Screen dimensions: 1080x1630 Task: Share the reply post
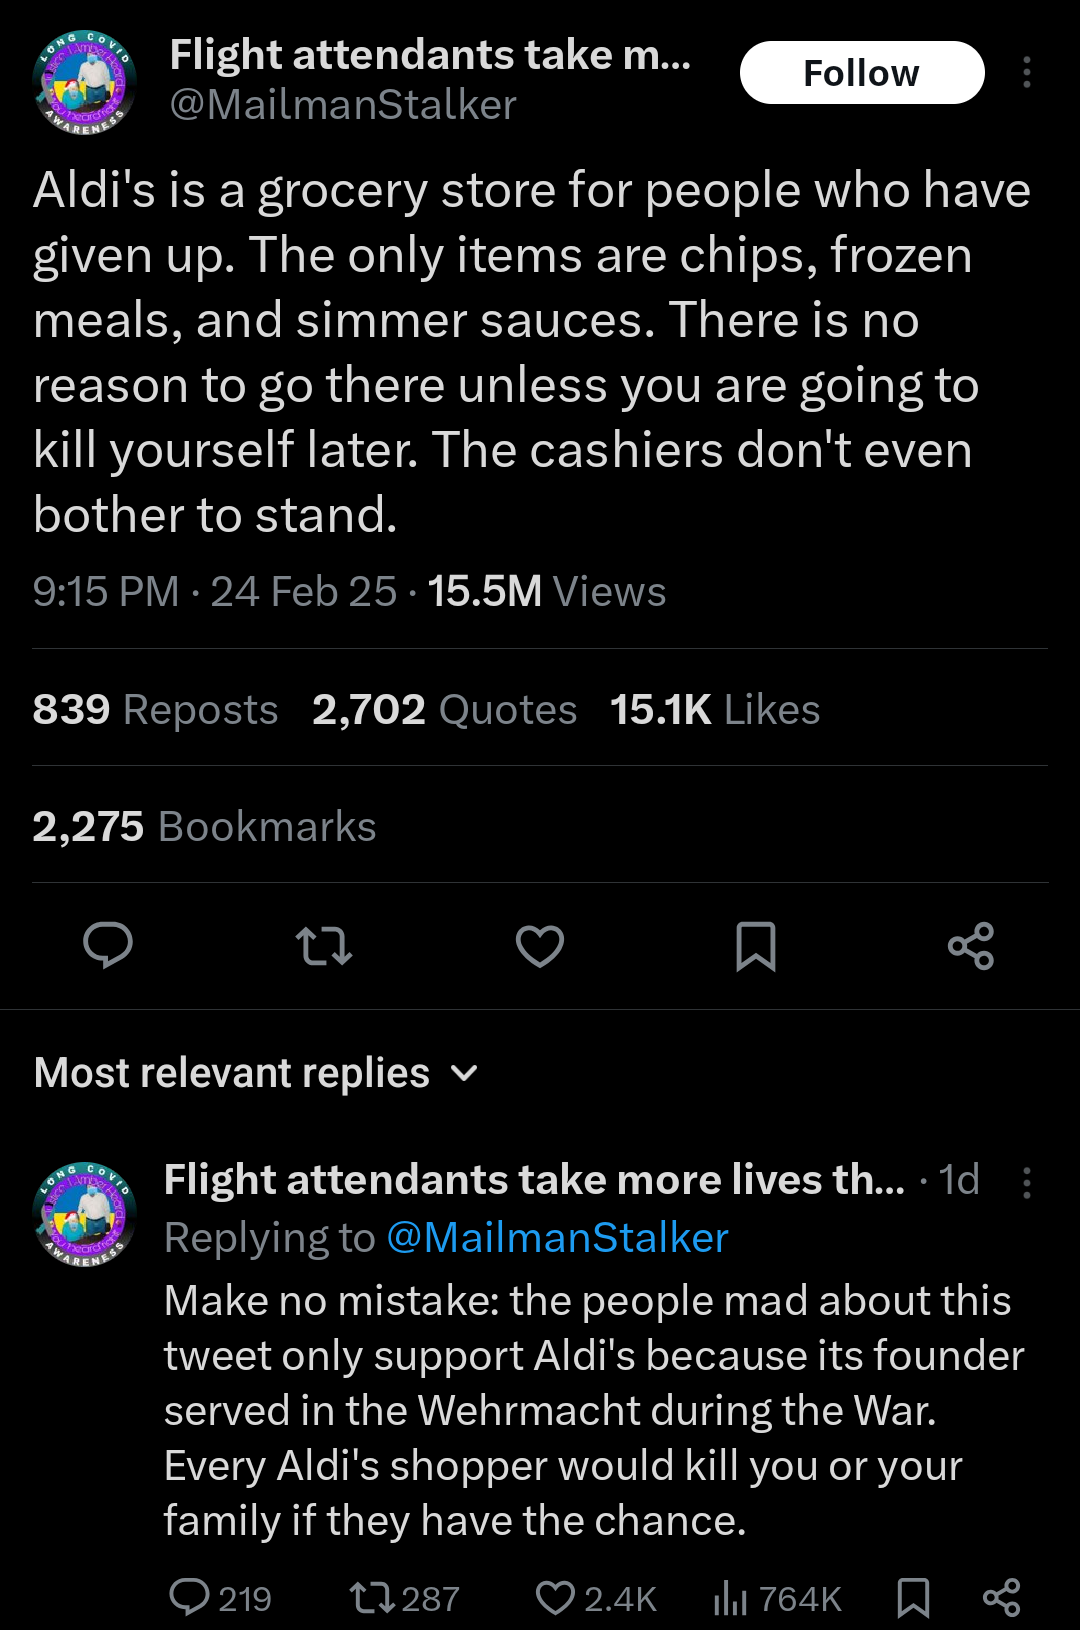point(1001,1597)
